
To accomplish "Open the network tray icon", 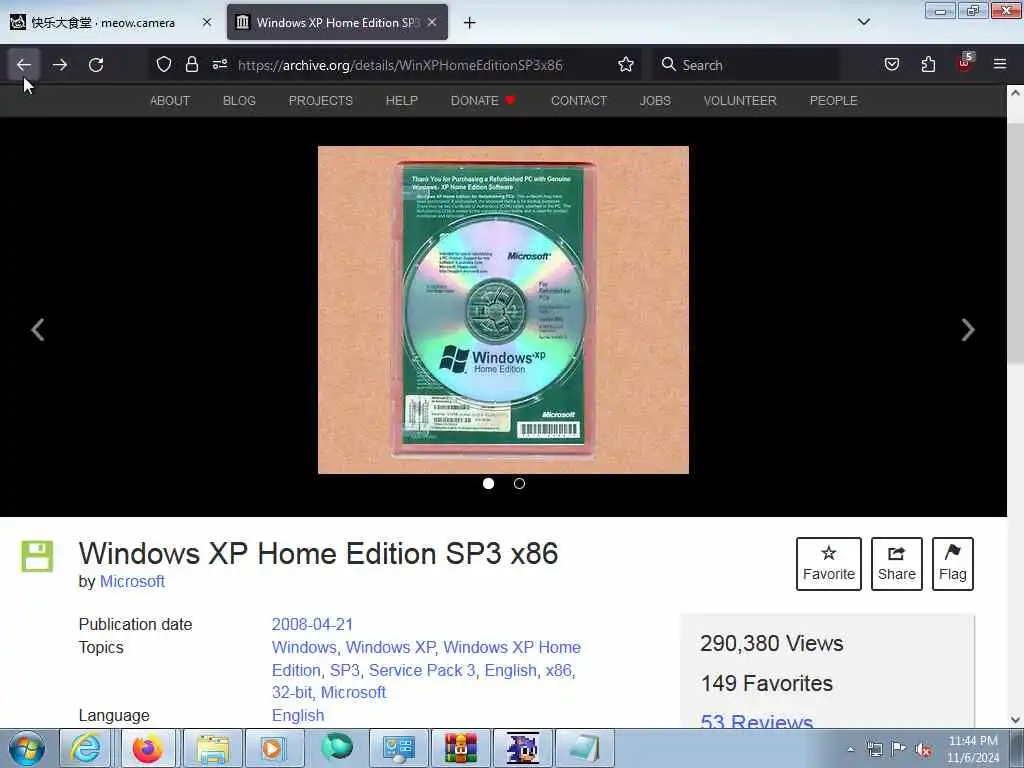I will tap(874, 749).
